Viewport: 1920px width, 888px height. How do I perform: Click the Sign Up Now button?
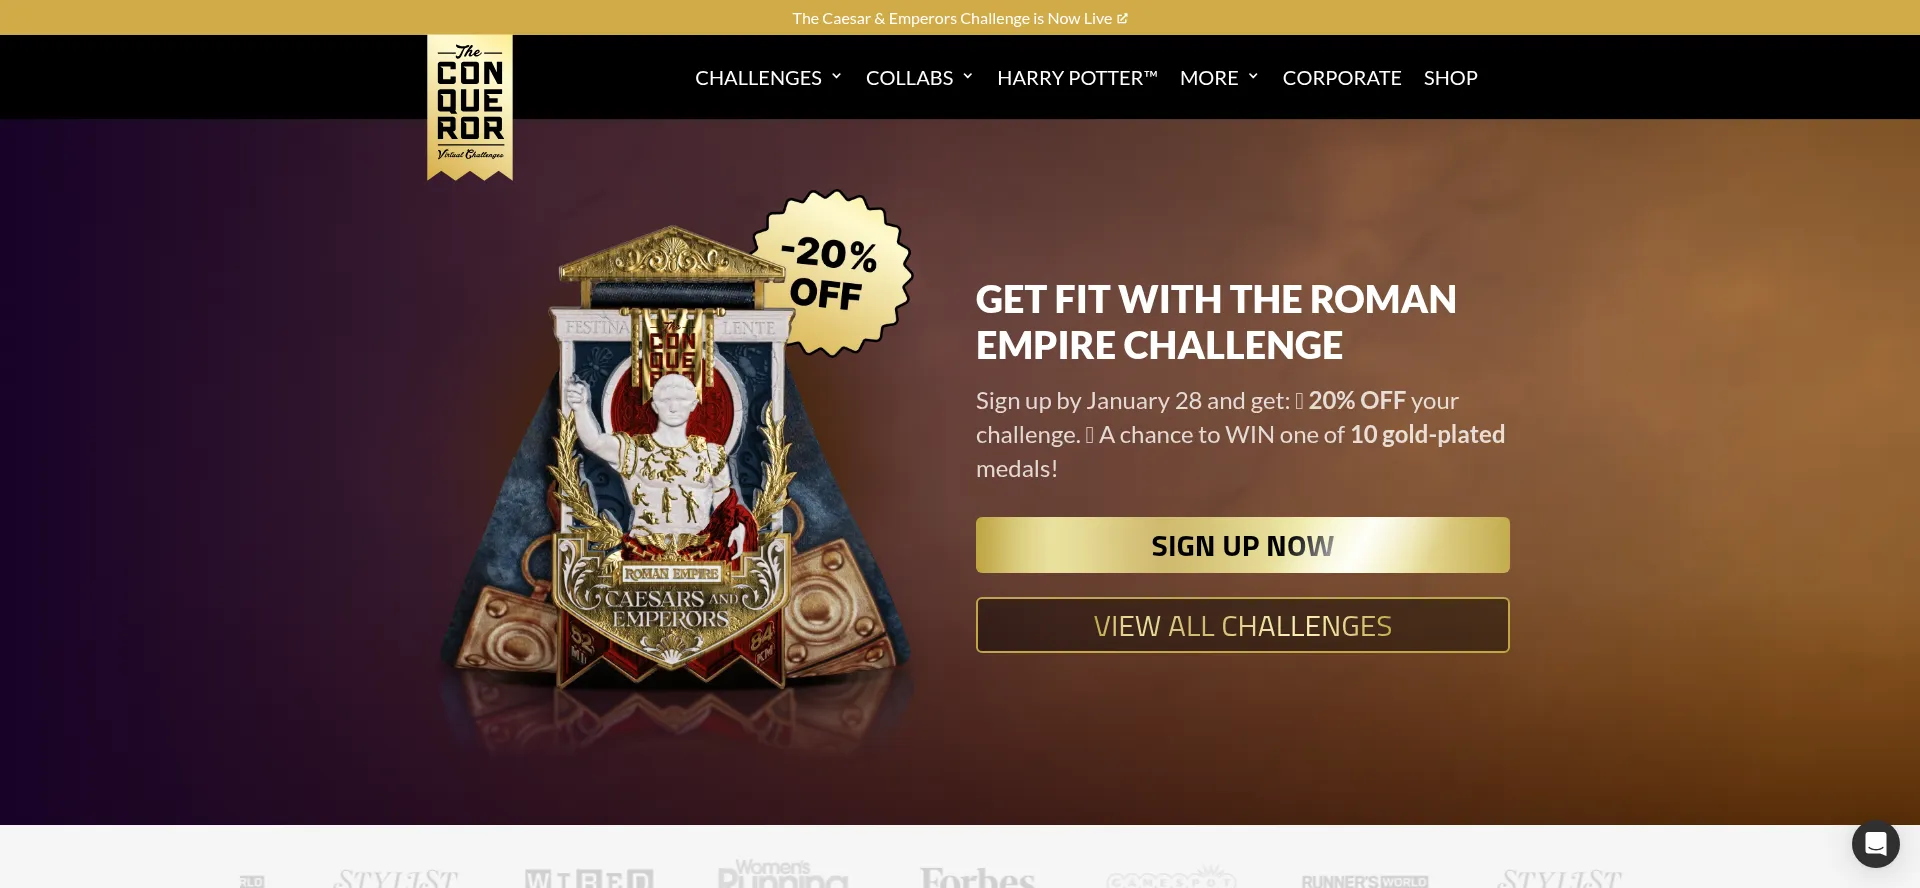pos(1242,545)
